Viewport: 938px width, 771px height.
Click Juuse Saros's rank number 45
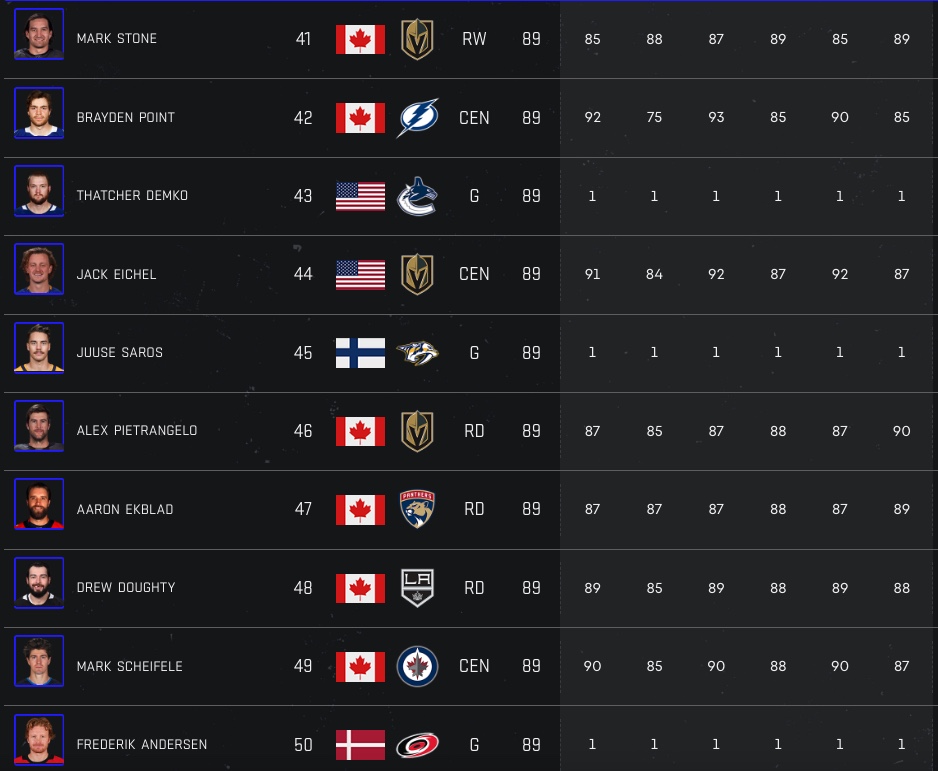[303, 353]
